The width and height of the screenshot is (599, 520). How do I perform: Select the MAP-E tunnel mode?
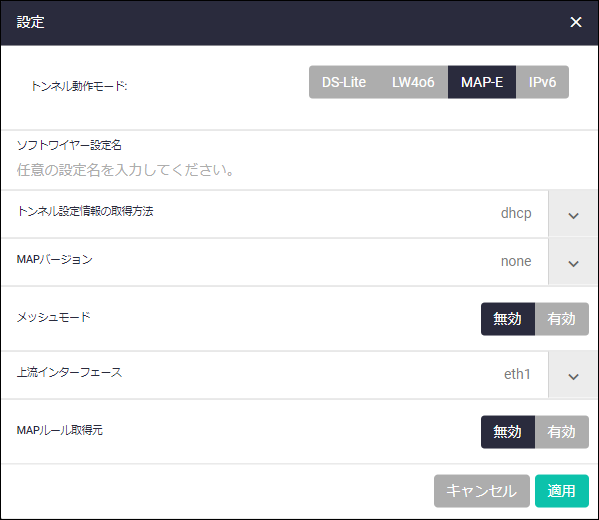[482, 82]
